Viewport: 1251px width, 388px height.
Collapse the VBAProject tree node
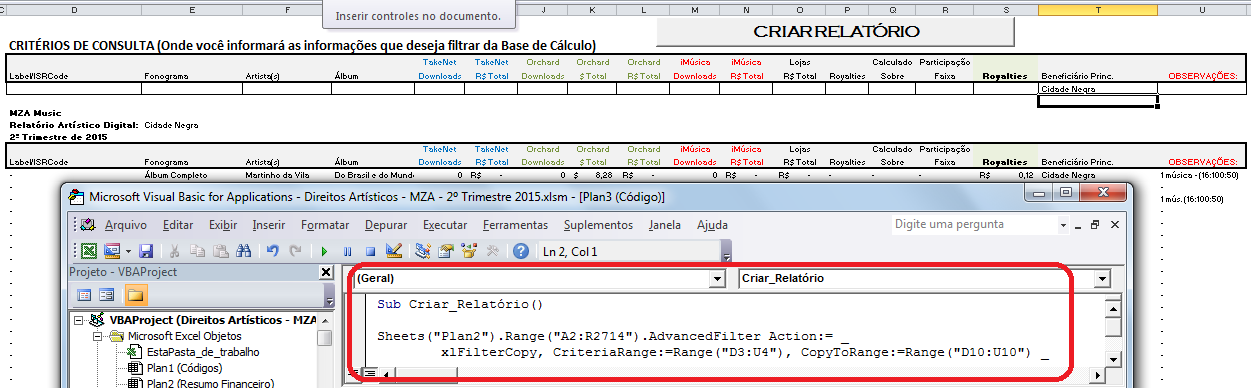tap(79, 320)
